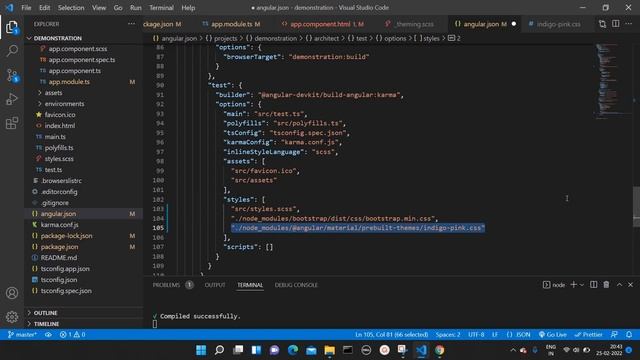Create a new terminal with plus icon
This screenshot has height=360, width=640.
(x=573, y=284)
